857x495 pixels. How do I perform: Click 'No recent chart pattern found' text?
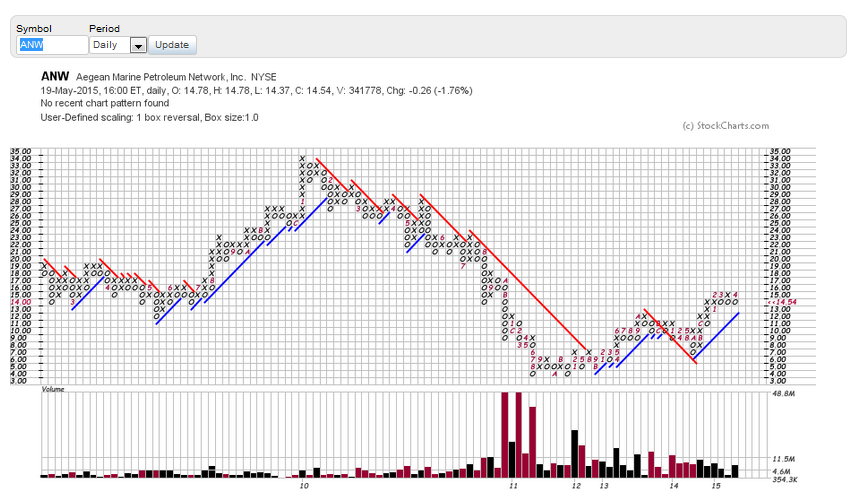tap(104, 103)
